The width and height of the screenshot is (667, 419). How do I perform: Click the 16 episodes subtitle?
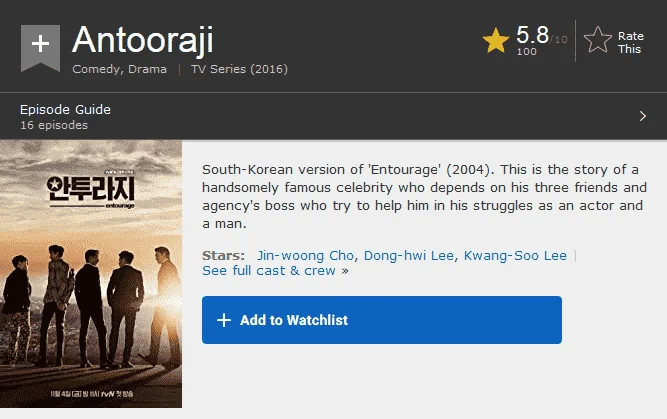(x=54, y=125)
